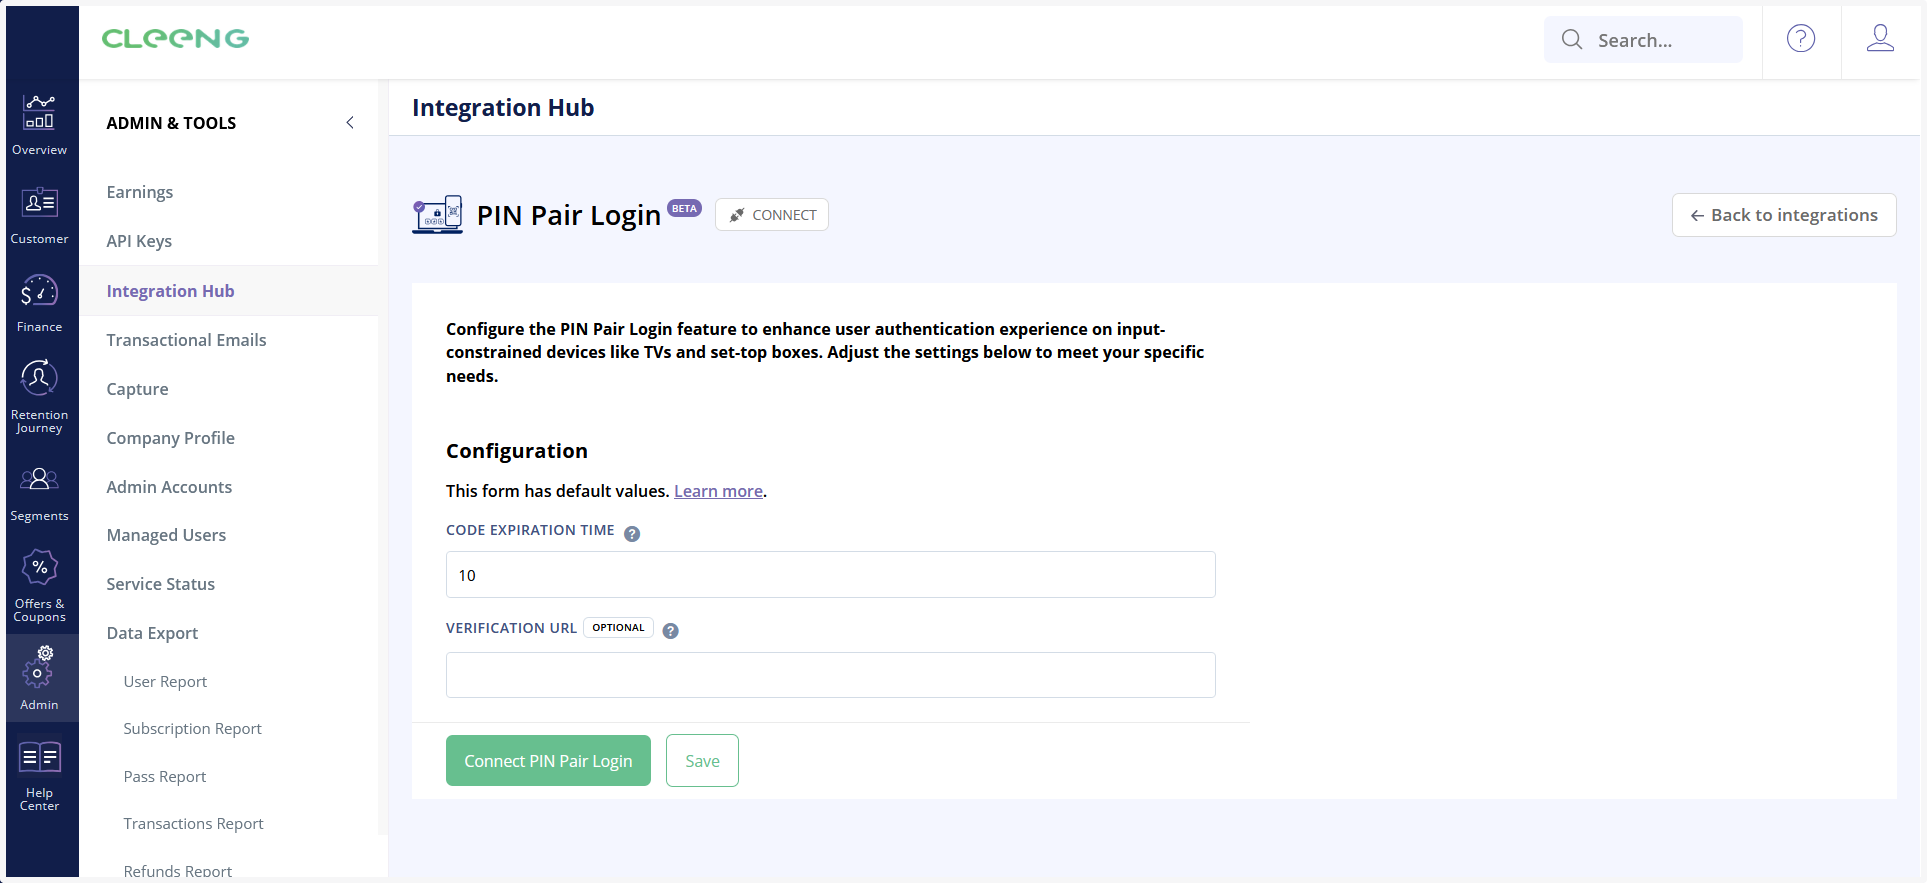Open Transactional Emails page
Screen dimensions: 1927x883
187,340
